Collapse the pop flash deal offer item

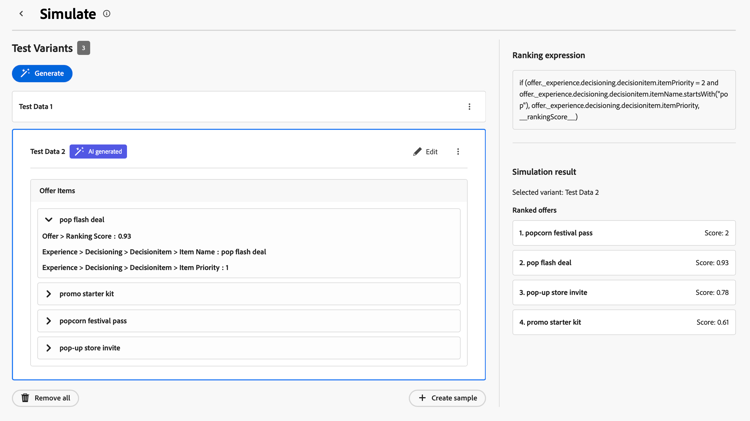click(x=49, y=220)
